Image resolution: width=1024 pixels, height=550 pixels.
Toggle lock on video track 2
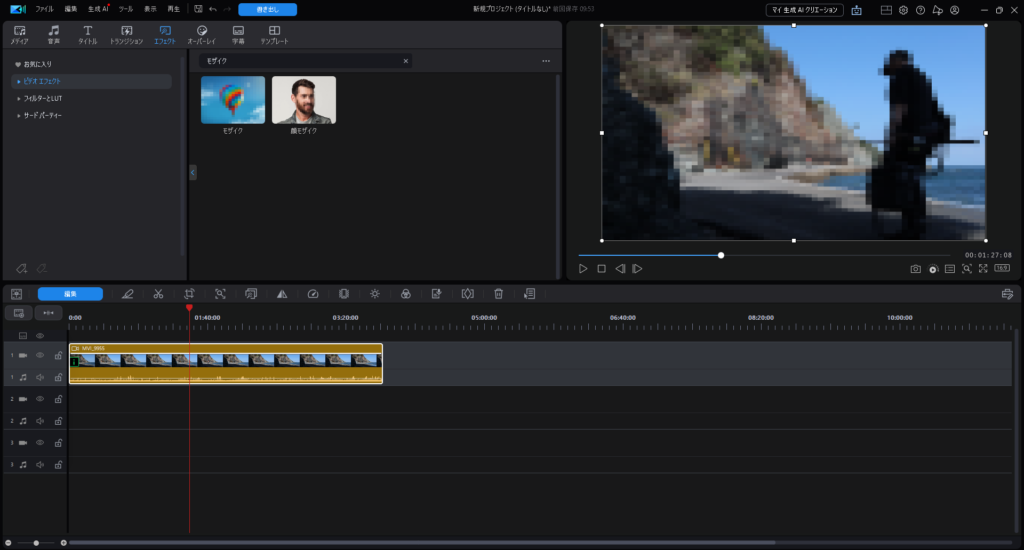(x=58, y=399)
